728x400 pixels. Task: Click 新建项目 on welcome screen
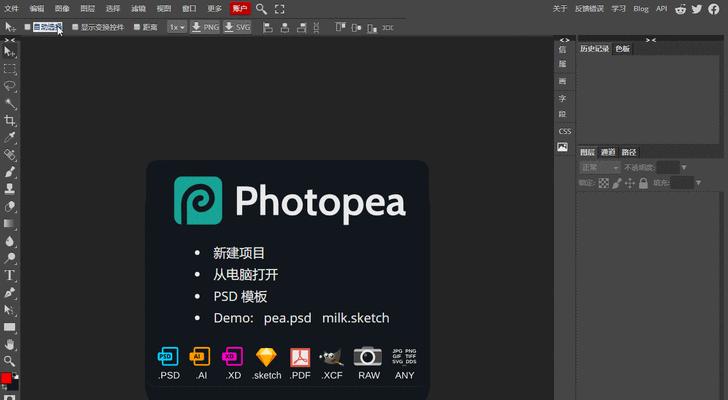pyautogui.click(x=239, y=253)
